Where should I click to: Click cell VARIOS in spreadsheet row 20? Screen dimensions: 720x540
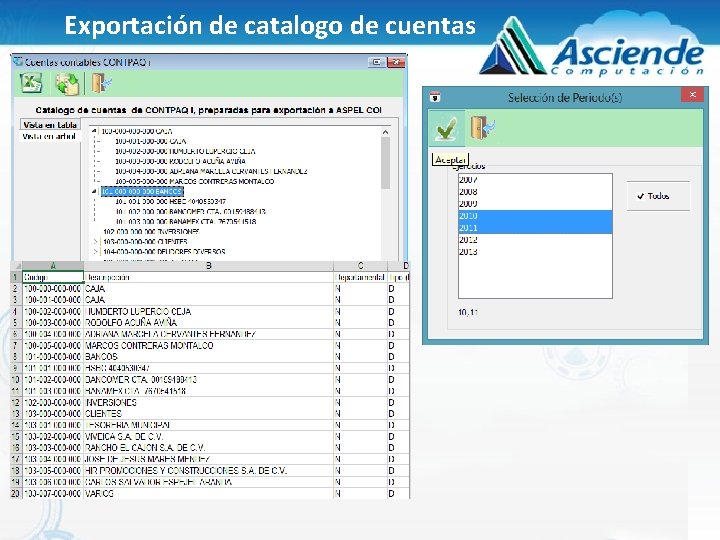click(208, 494)
